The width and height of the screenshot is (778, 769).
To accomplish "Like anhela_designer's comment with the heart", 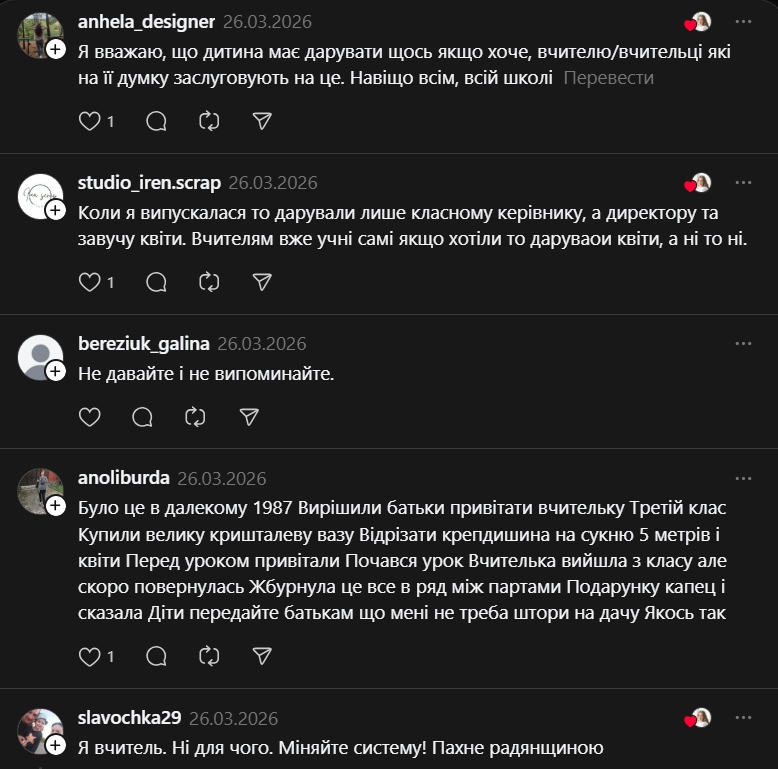I will click(x=90, y=121).
